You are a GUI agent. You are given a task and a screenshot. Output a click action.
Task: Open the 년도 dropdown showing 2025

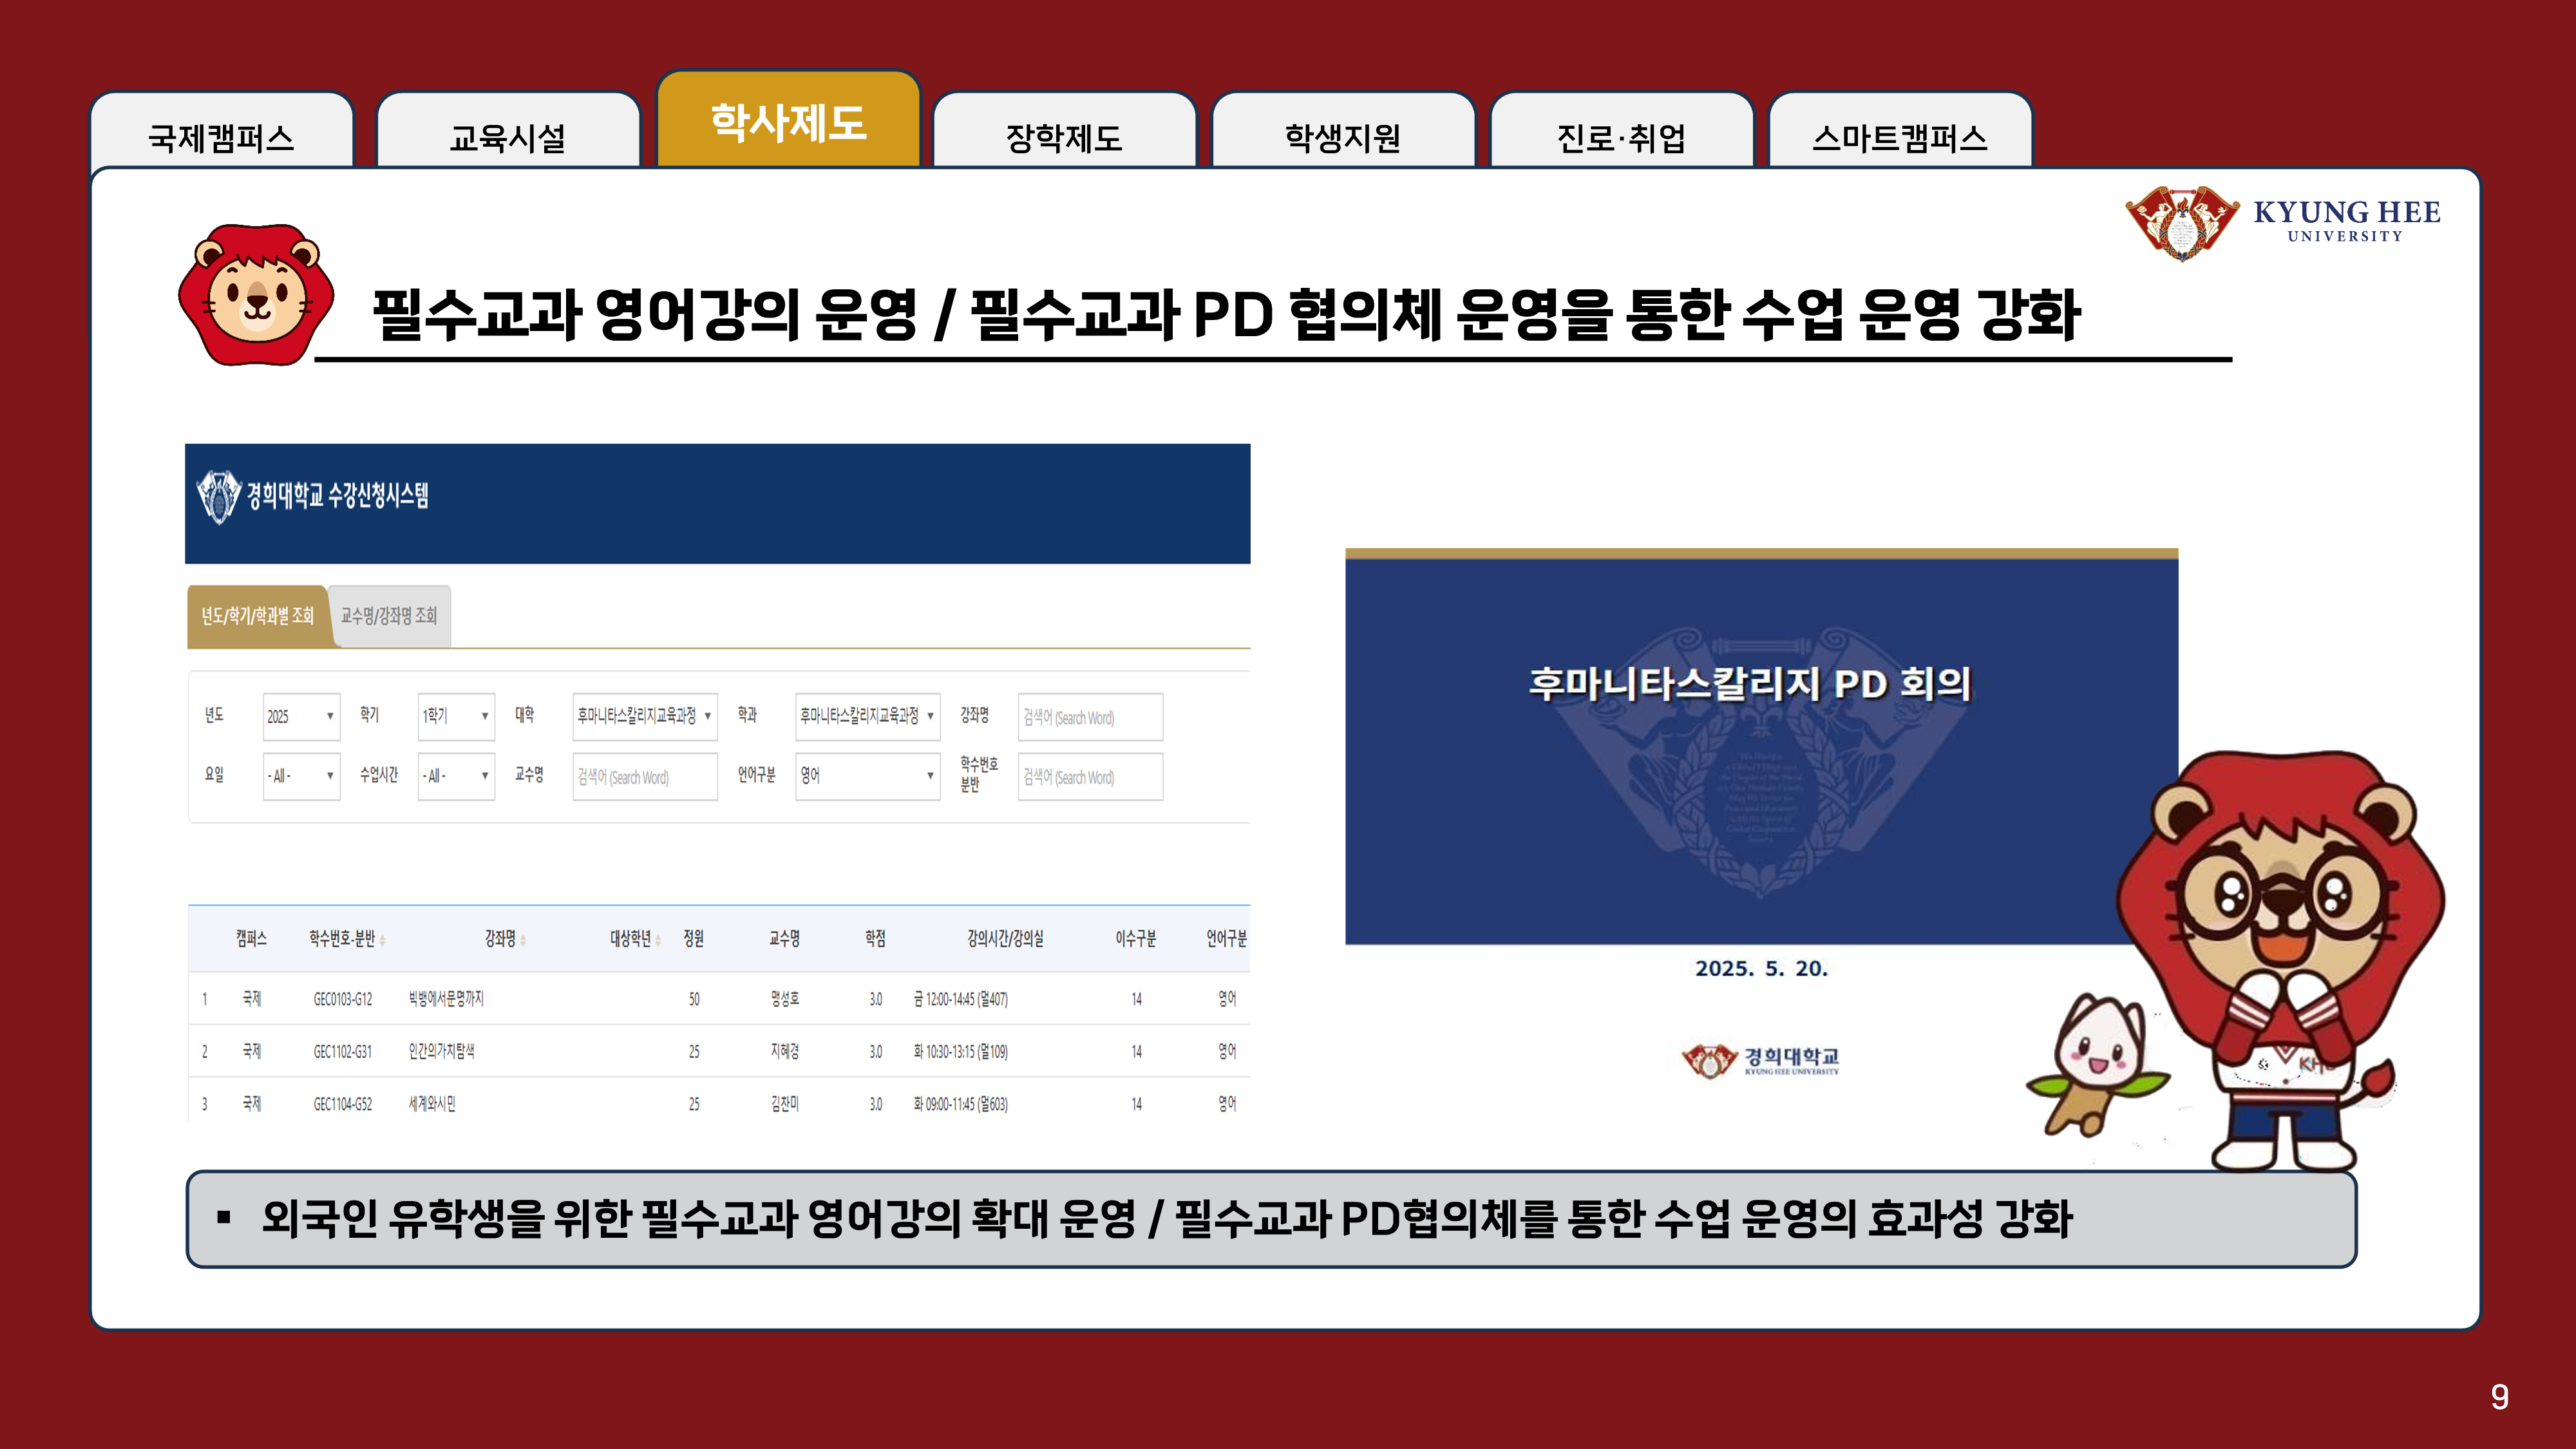[301, 716]
